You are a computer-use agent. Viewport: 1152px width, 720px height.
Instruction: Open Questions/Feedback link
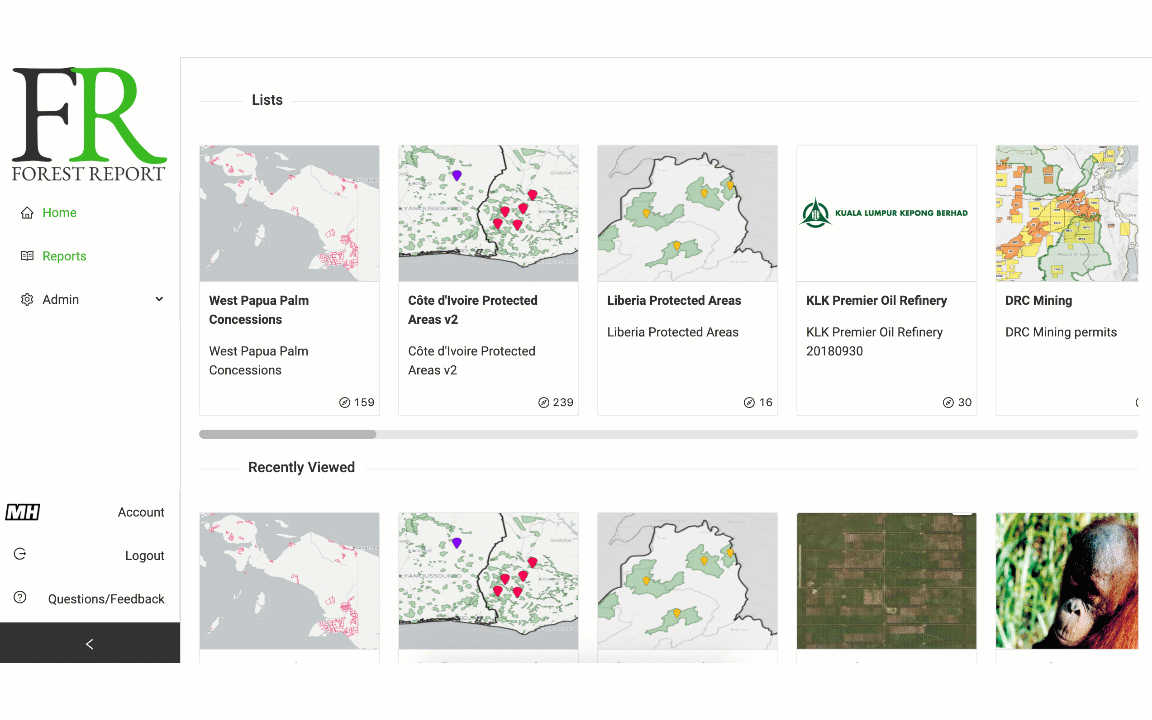point(107,599)
